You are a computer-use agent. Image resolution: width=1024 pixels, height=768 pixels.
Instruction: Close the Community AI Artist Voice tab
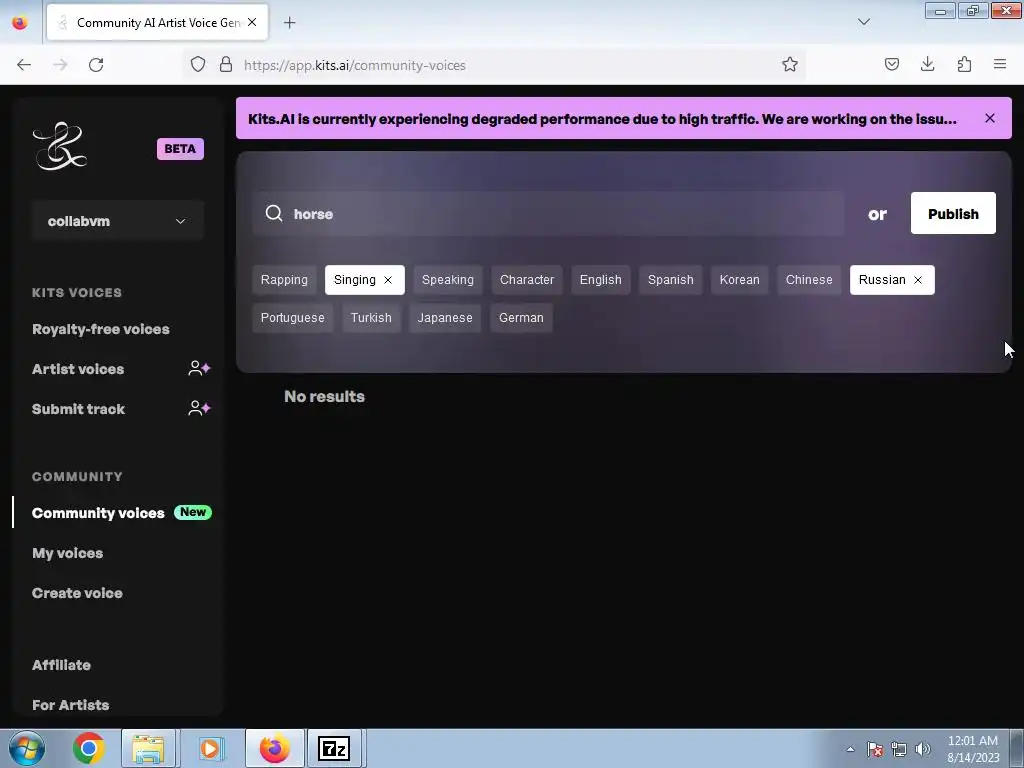pyautogui.click(x=252, y=22)
